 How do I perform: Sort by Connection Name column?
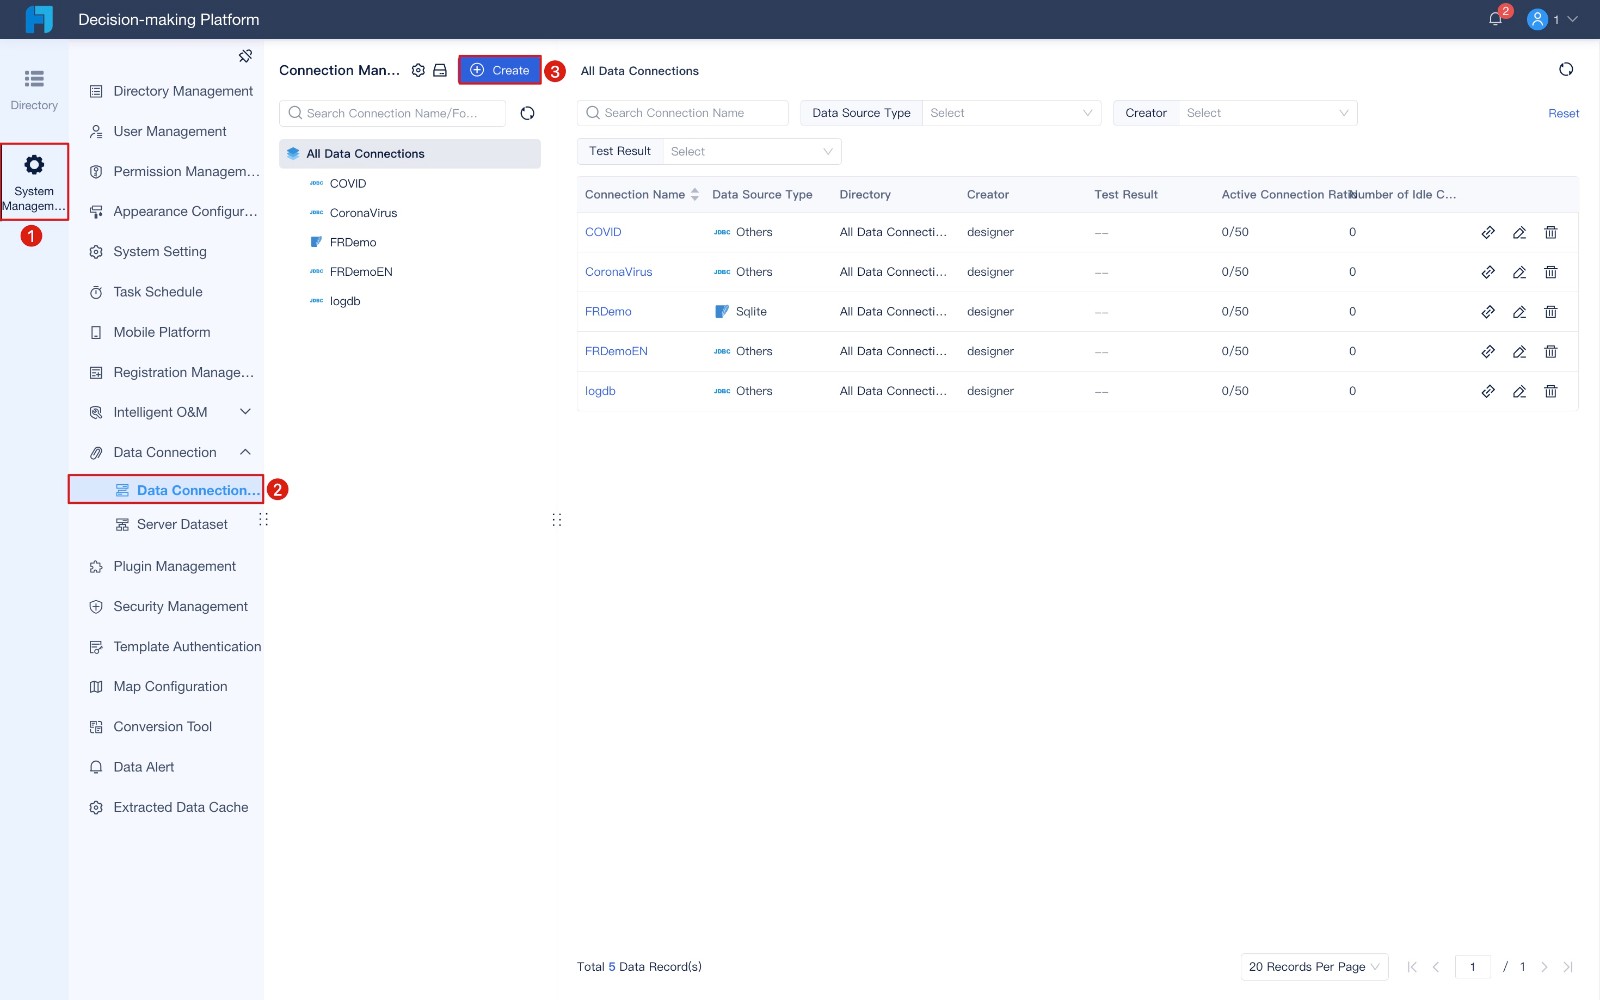[694, 195]
